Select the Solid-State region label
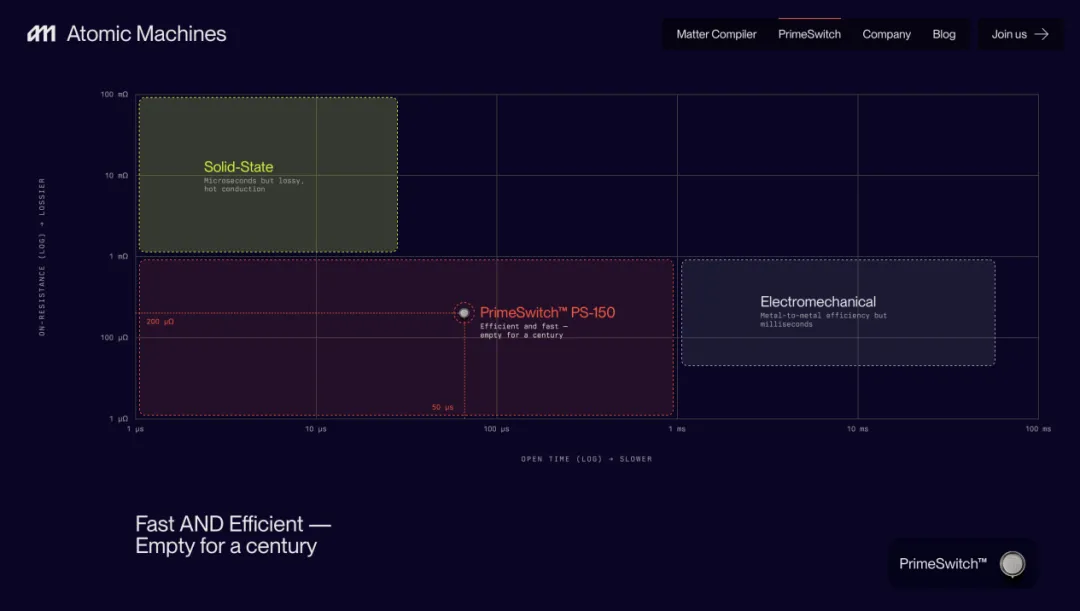 (x=238, y=167)
